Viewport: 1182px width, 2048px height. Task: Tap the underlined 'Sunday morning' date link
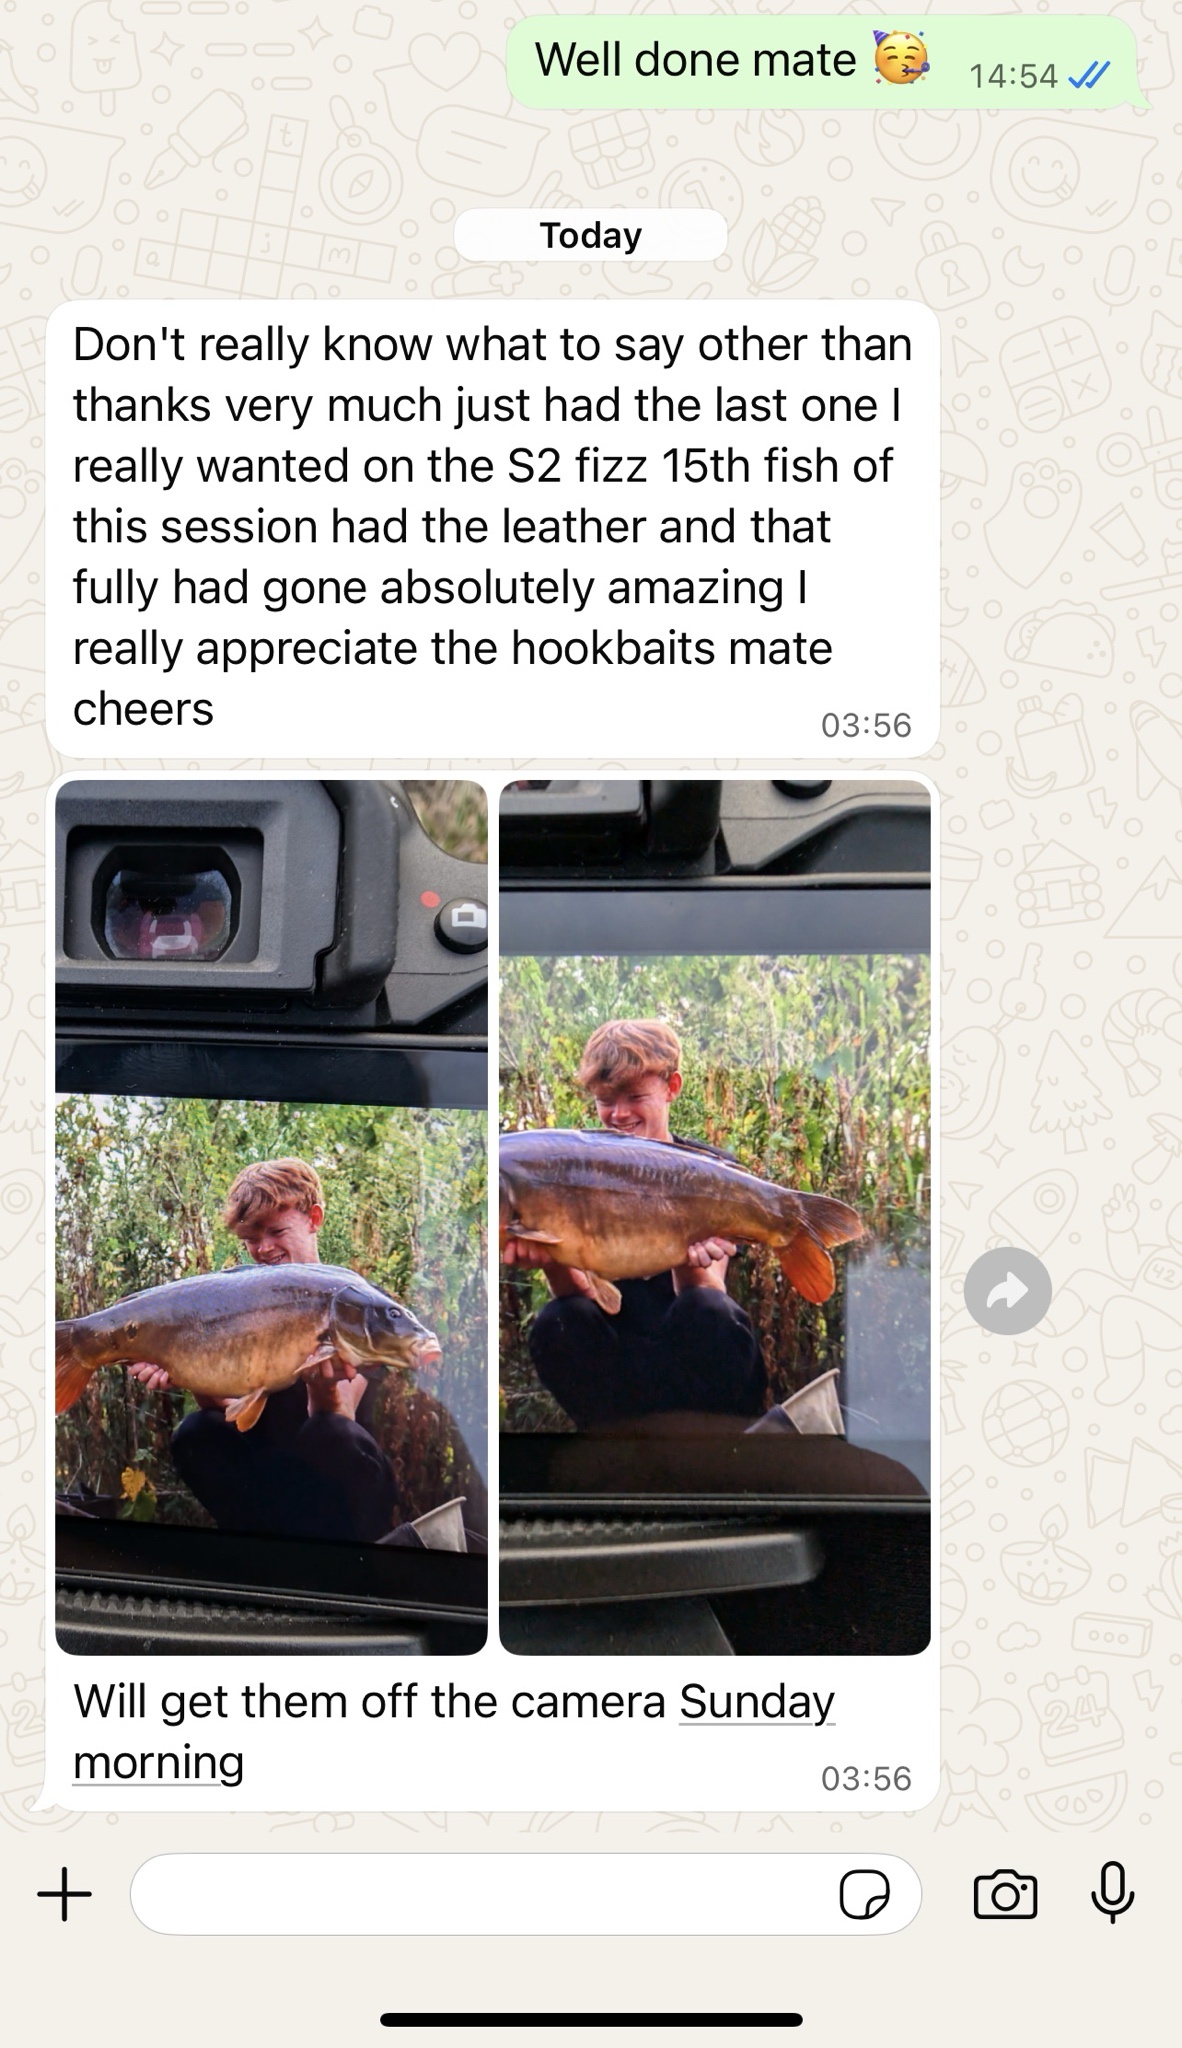[x=454, y=1732]
